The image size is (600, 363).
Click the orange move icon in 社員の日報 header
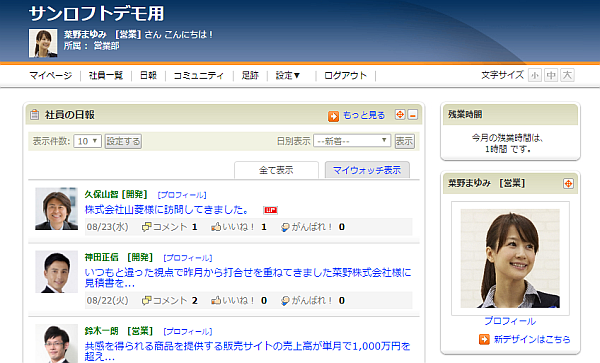click(400, 114)
